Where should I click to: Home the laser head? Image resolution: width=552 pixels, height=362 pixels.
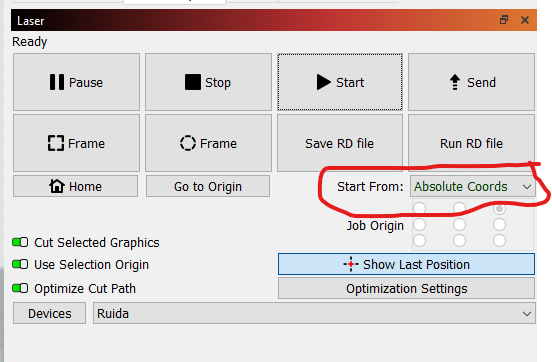[x=75, y=186]
